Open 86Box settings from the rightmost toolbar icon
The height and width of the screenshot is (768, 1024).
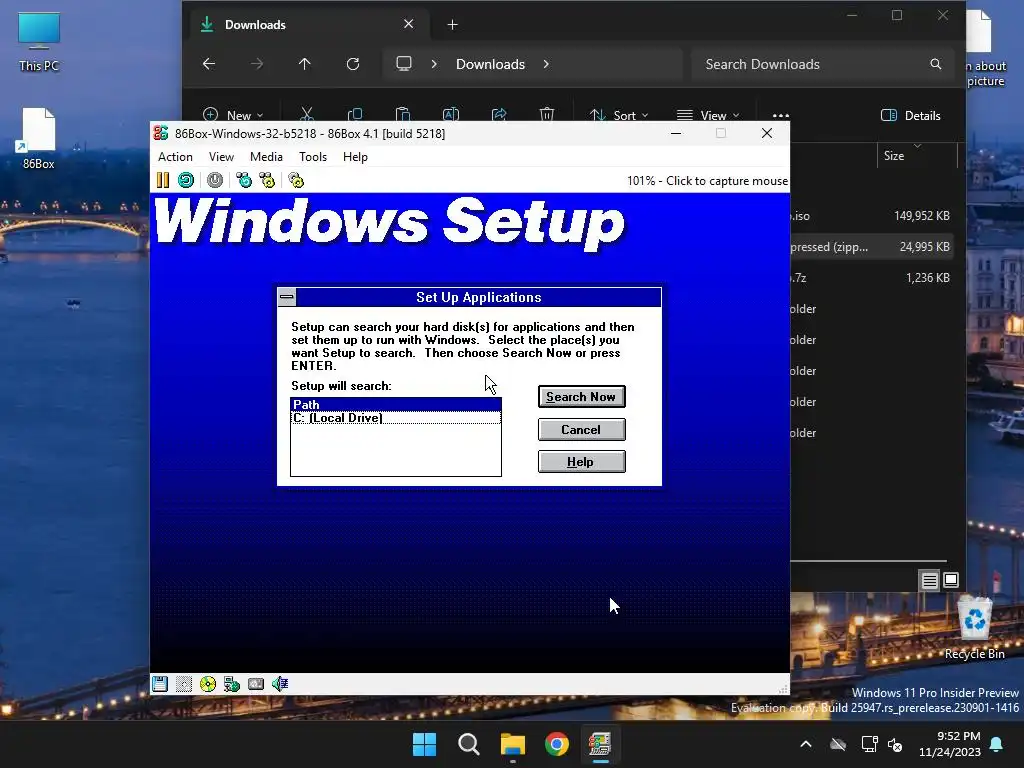pos(296,180)
